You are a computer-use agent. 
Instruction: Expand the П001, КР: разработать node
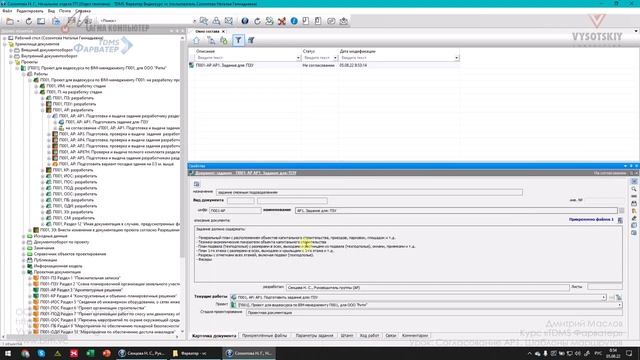tap(42, 170)
